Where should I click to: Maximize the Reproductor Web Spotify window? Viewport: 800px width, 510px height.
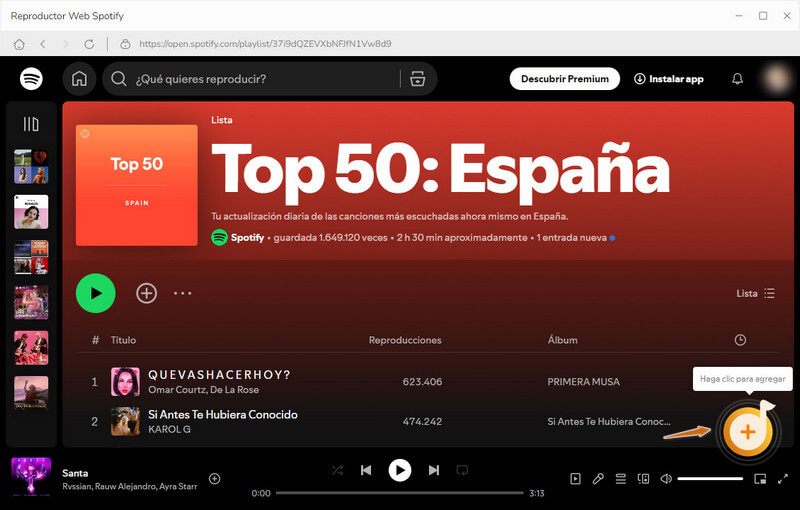coord(763,16)
